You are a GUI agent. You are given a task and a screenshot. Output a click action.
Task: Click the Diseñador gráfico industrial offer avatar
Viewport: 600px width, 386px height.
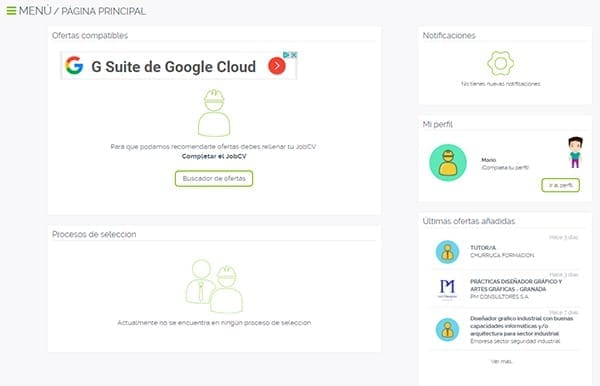pyautogui.click(x=447, y=330)
